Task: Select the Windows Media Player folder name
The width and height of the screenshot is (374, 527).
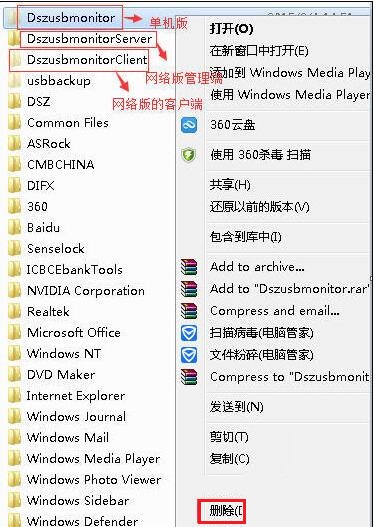Action: (93, 459)
